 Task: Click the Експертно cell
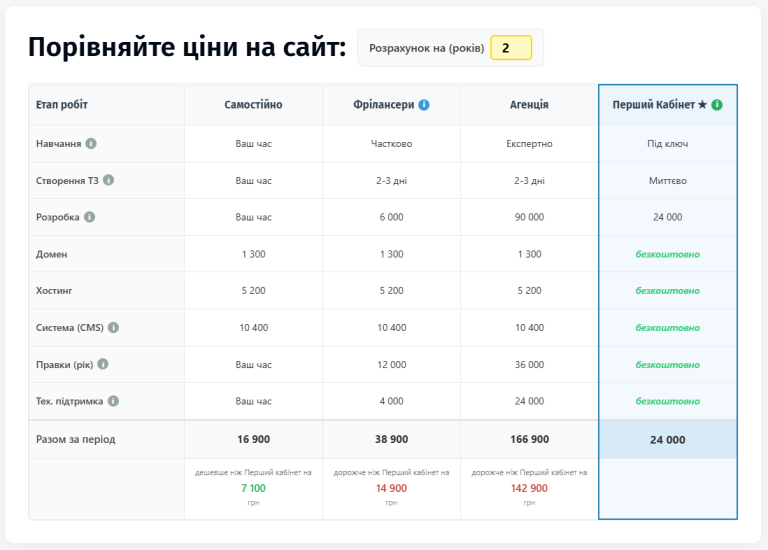(x=529, y=143)
